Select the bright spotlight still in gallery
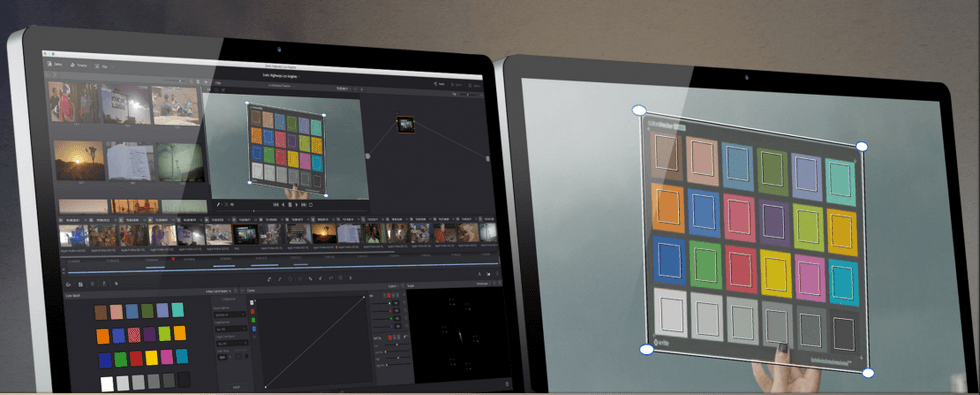Viewport: 980px width, 395px height. (x=126, y=103)
